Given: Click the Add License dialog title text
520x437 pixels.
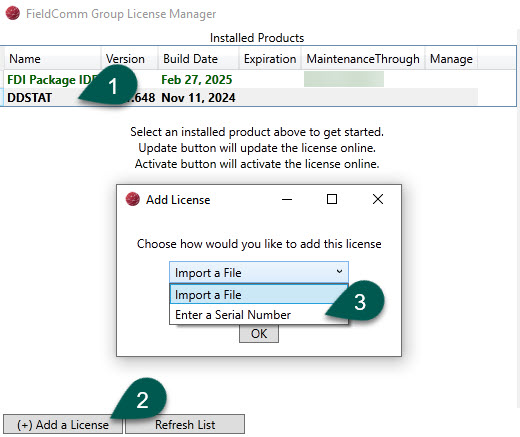Looking at the screenshot, I should (x=178, y=200).
